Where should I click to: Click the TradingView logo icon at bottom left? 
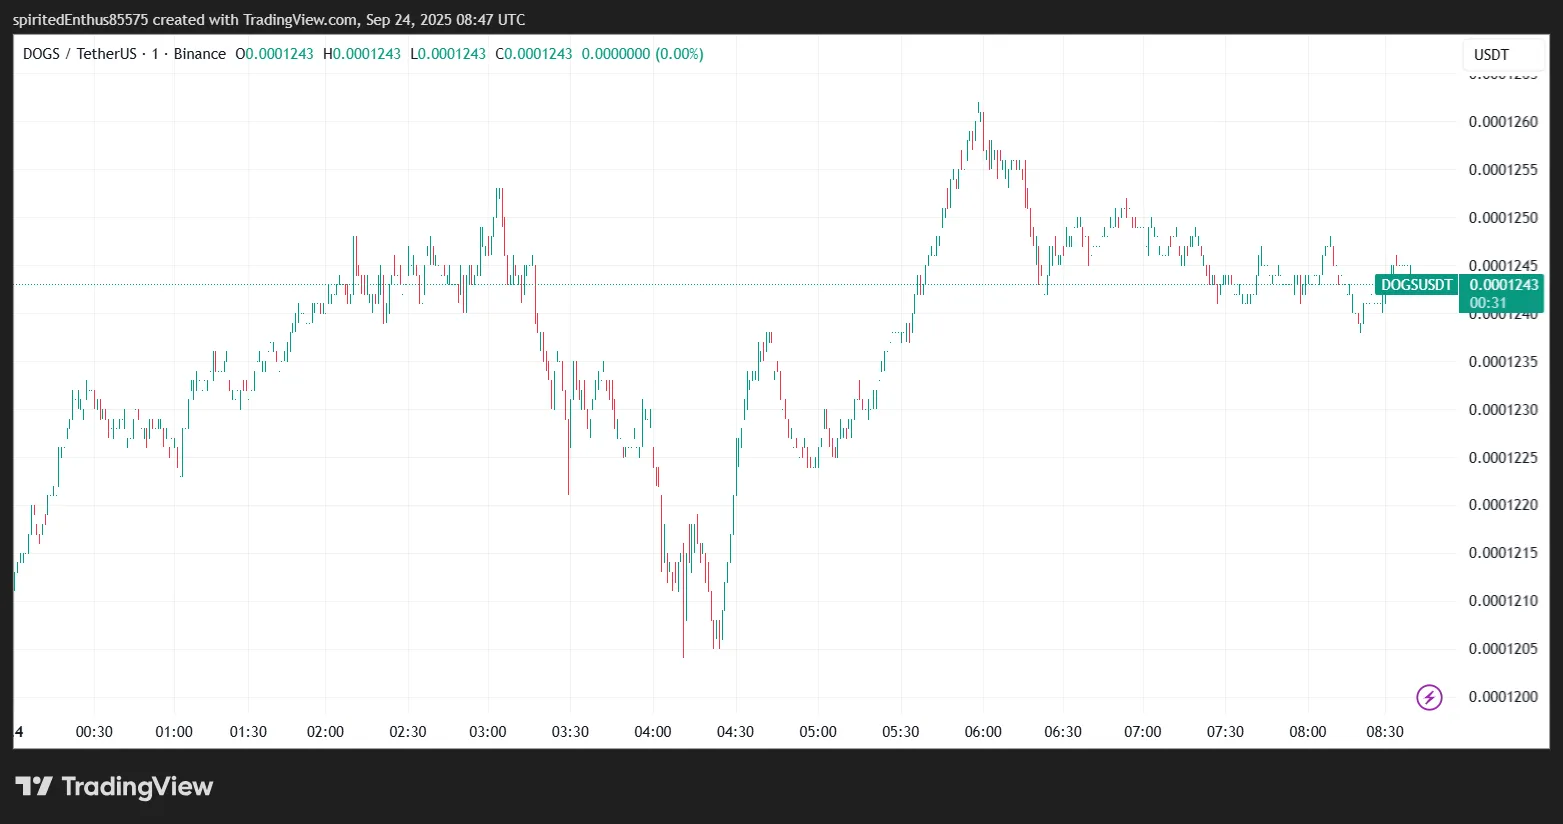click(x=33, y=787)
